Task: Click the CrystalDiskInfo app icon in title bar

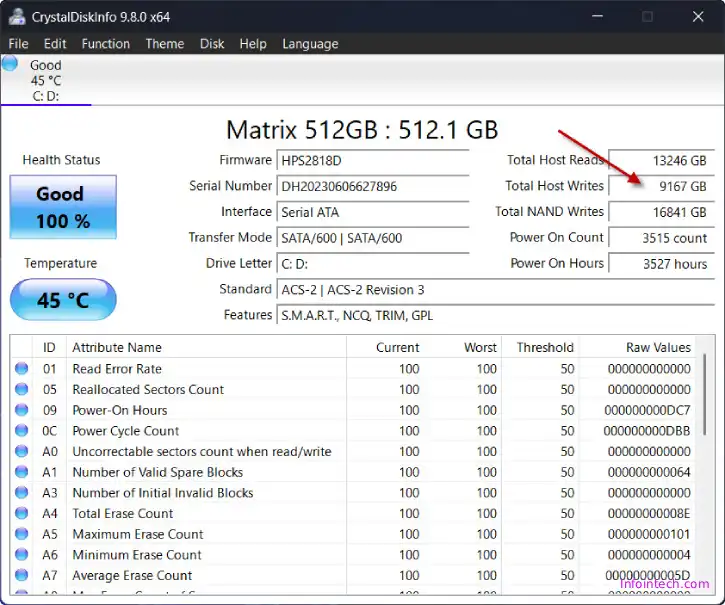Action: tap(17, 17)
